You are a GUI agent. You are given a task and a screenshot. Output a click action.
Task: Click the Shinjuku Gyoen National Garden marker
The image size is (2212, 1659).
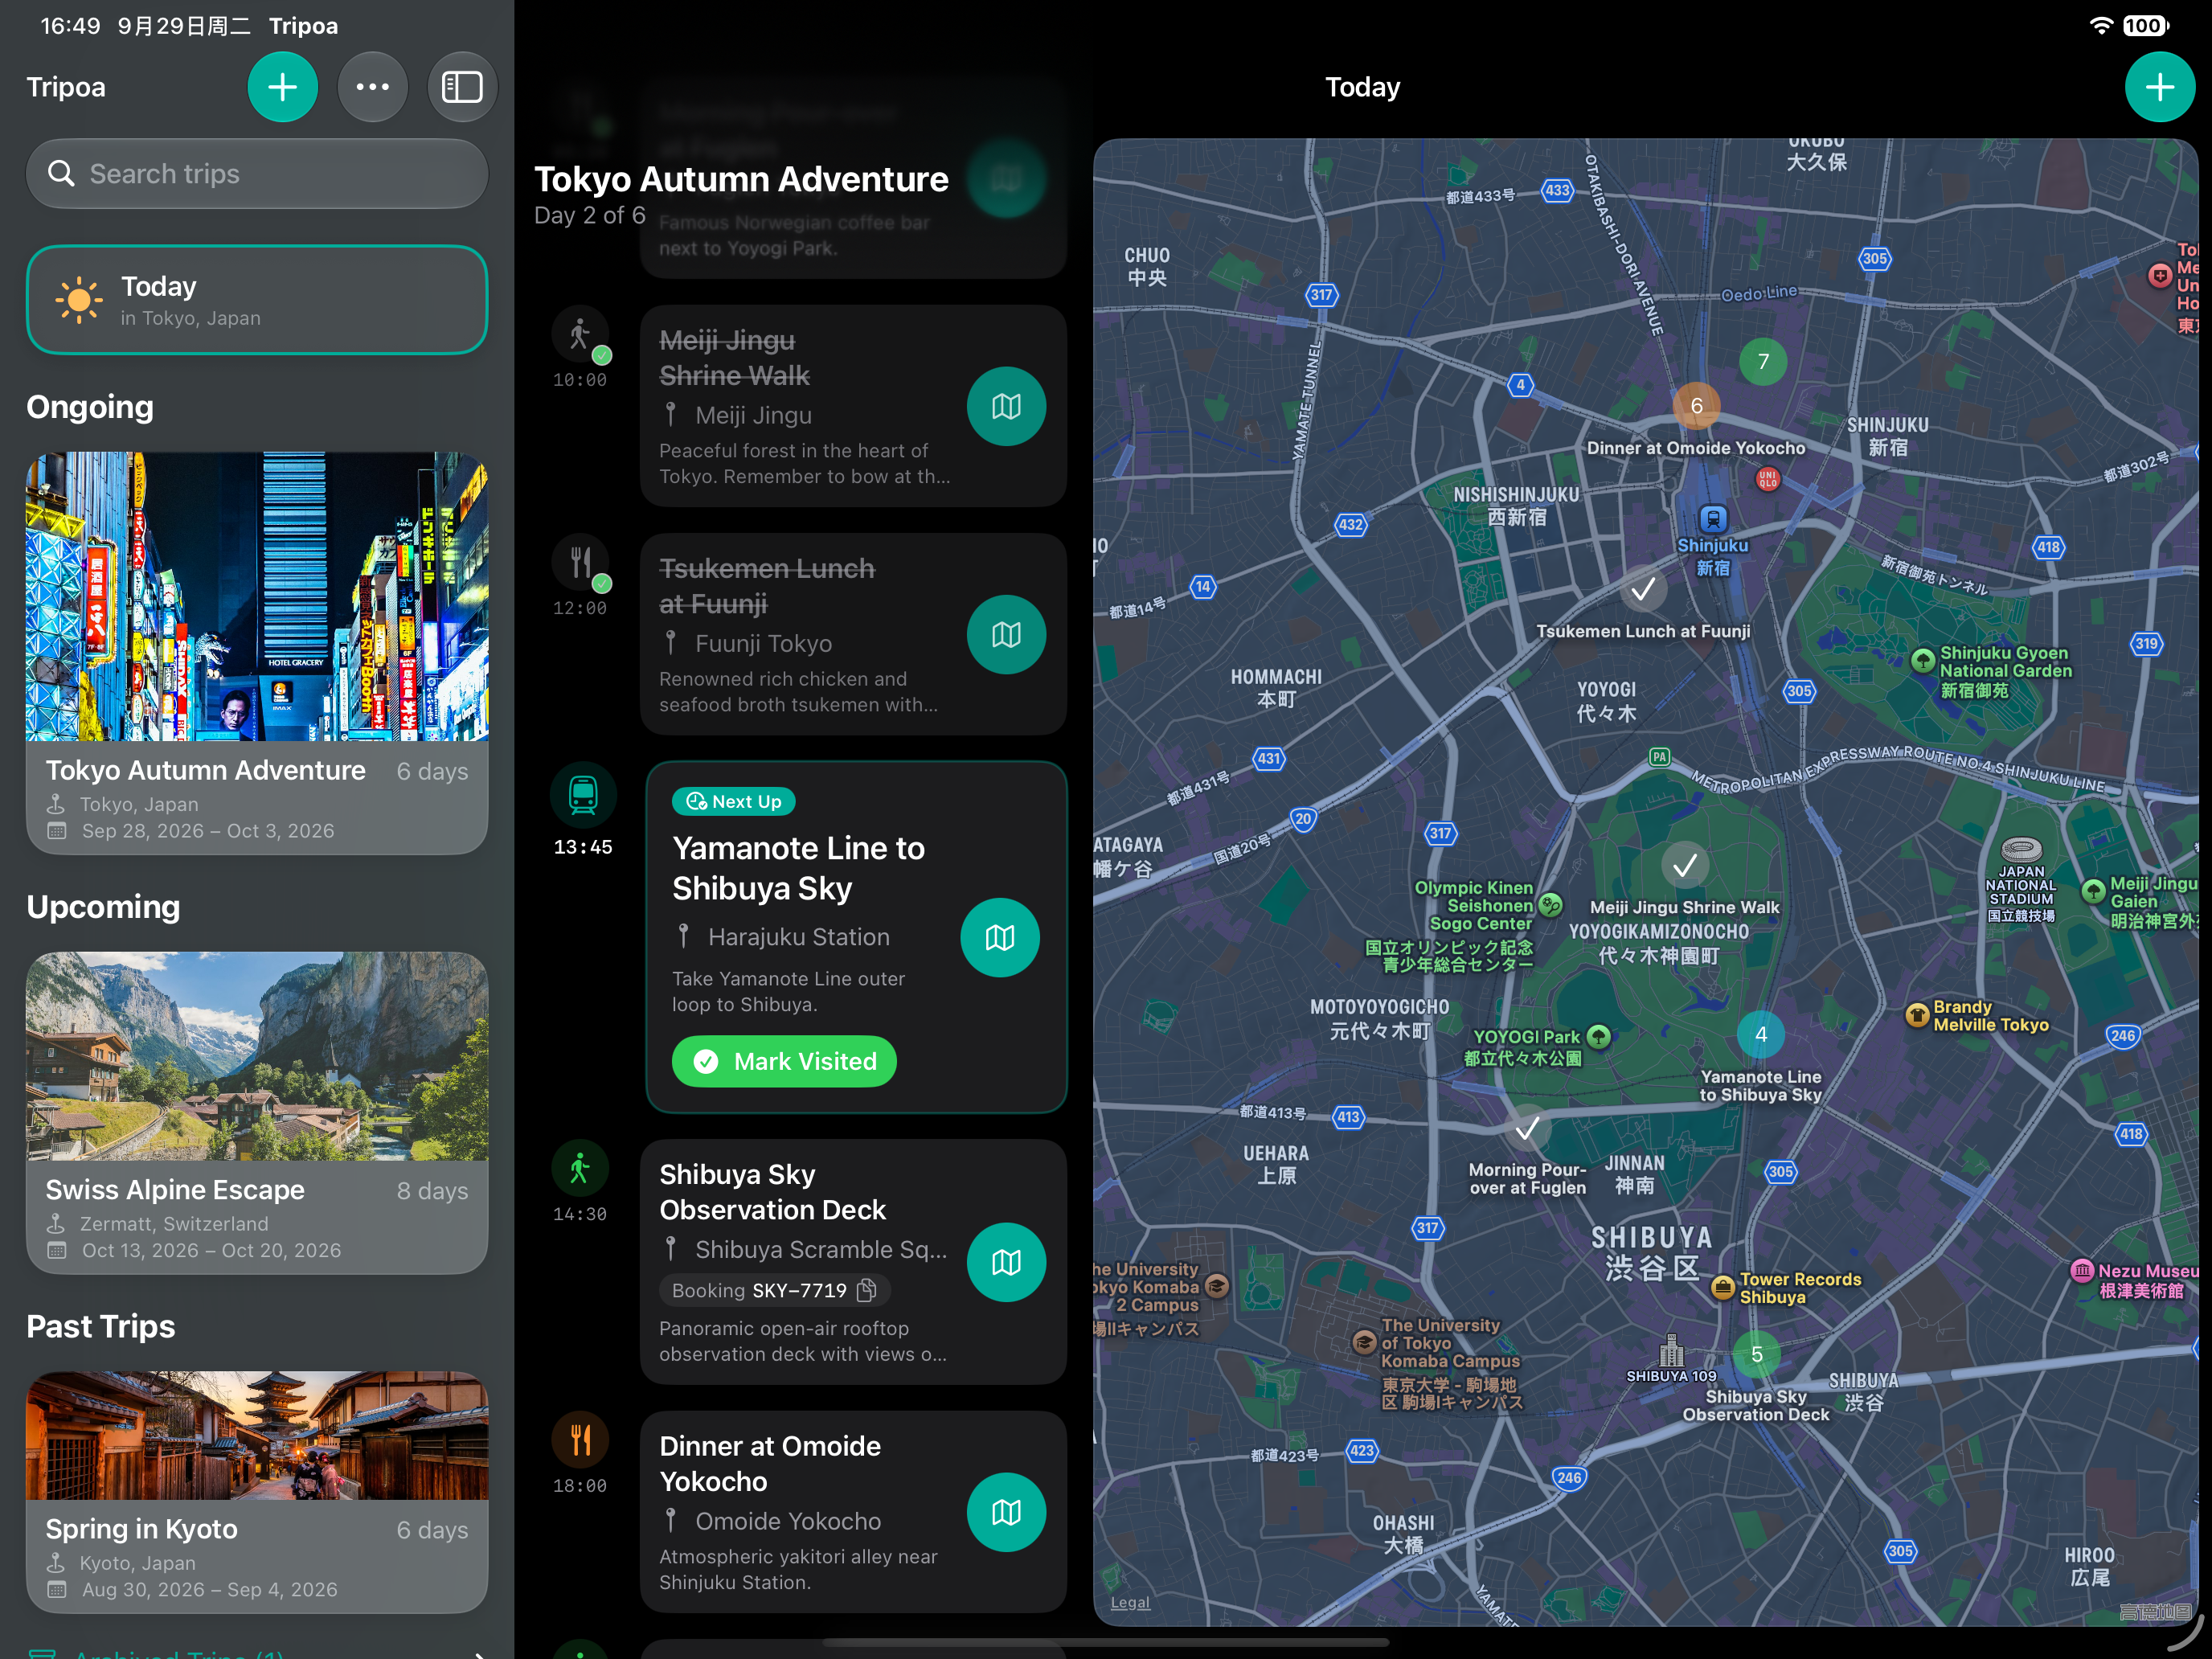1922,660
